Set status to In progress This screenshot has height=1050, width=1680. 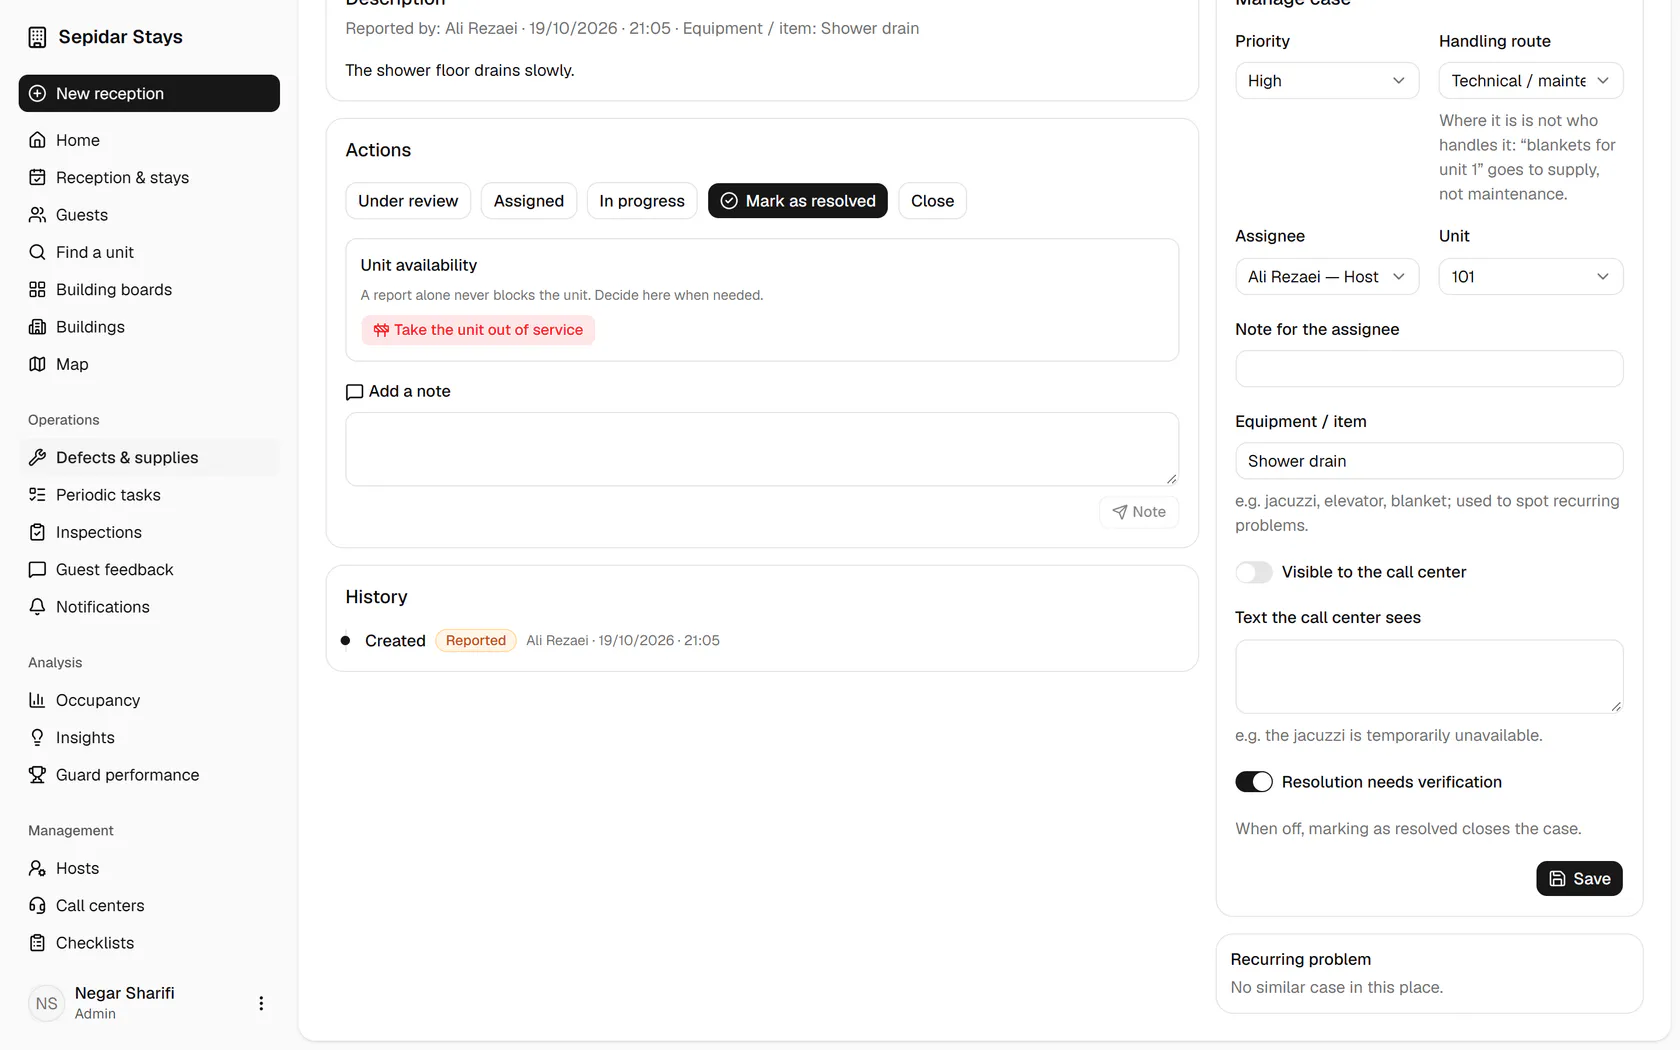642,201
